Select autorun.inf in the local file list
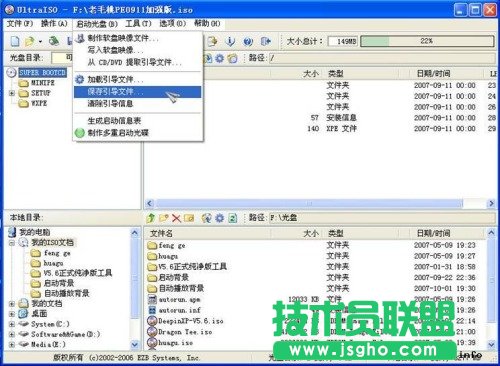This screenshot has height=366, width=500. [x=179, y=310]
